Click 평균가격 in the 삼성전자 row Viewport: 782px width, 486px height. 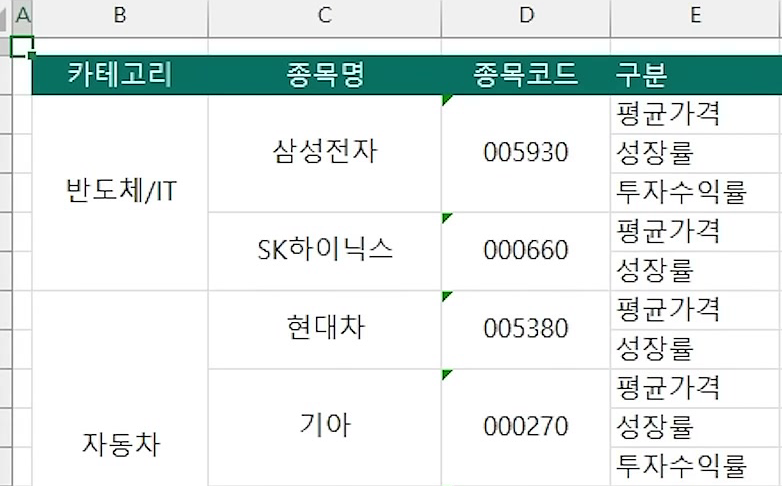[x=696, y=114]
